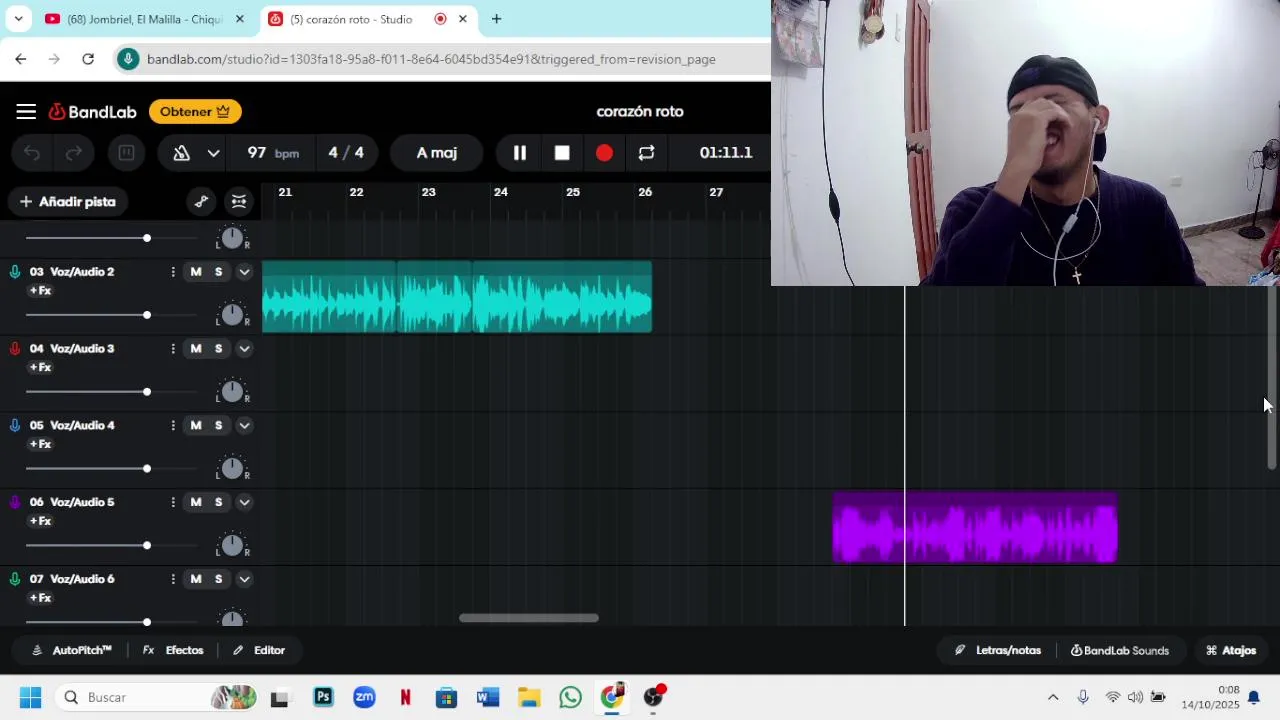Toggle loop cycle mode
Screen dimensions: 1280x720
click(646, 153)
